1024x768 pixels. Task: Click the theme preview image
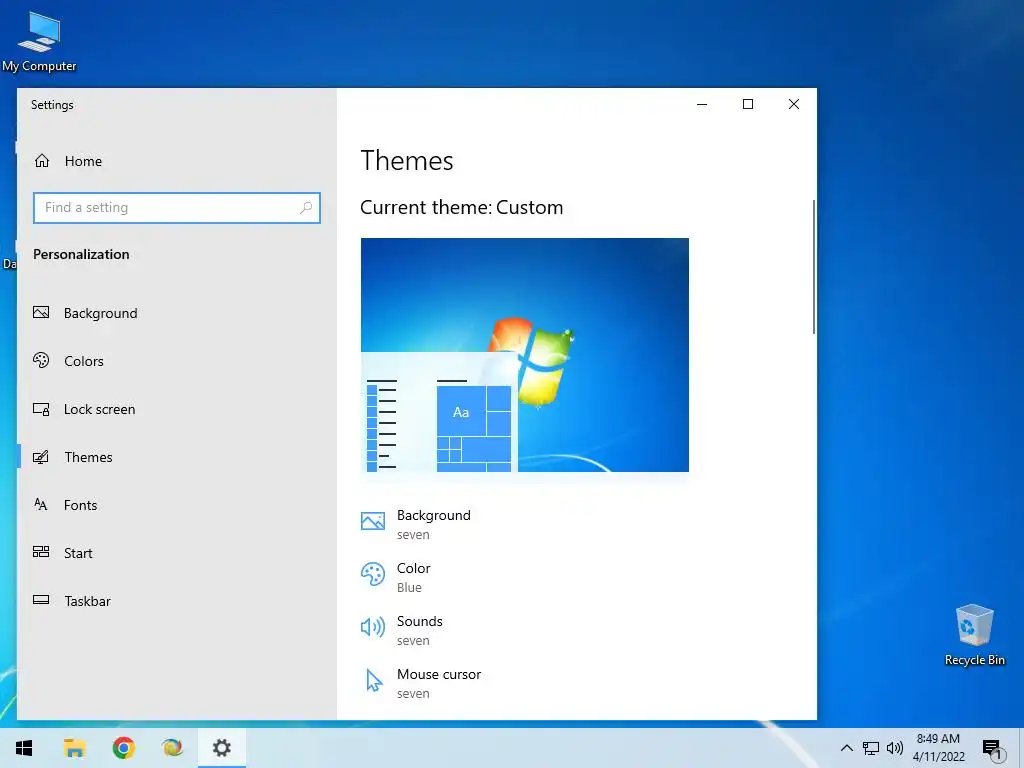pyautogui.click(x=524, y=355)
